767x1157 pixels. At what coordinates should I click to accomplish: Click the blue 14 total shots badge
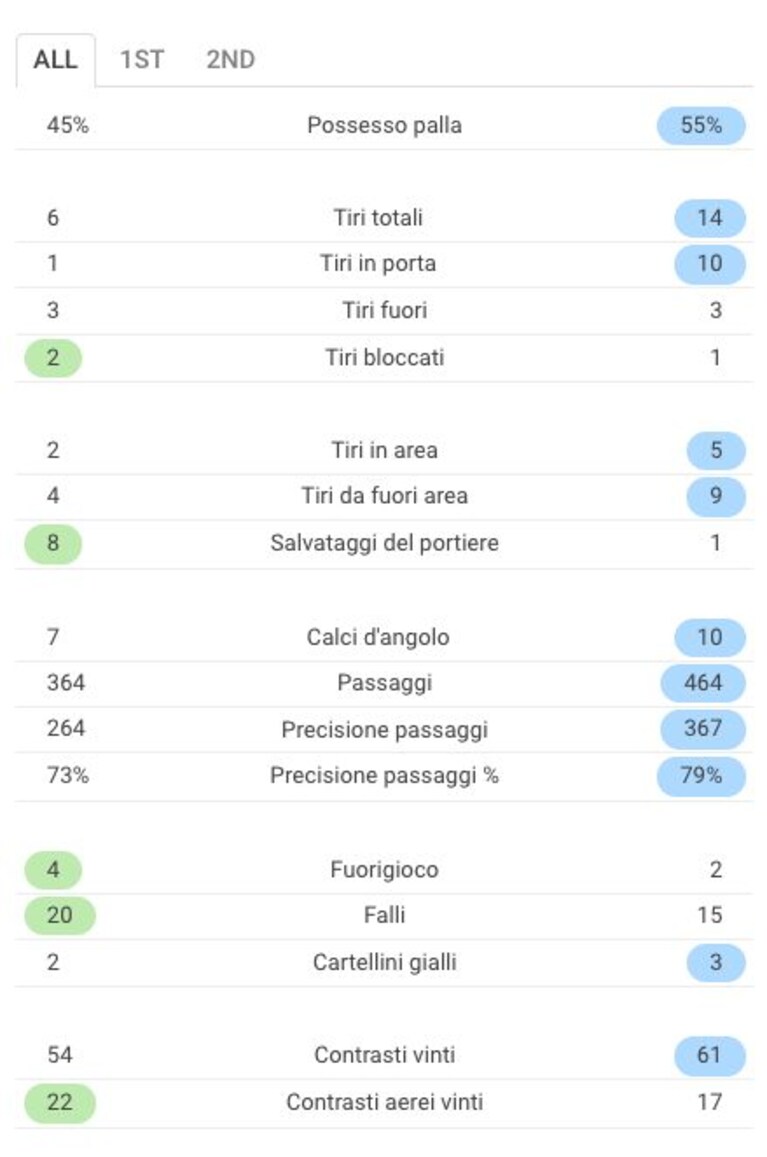[x=709, y=218]
